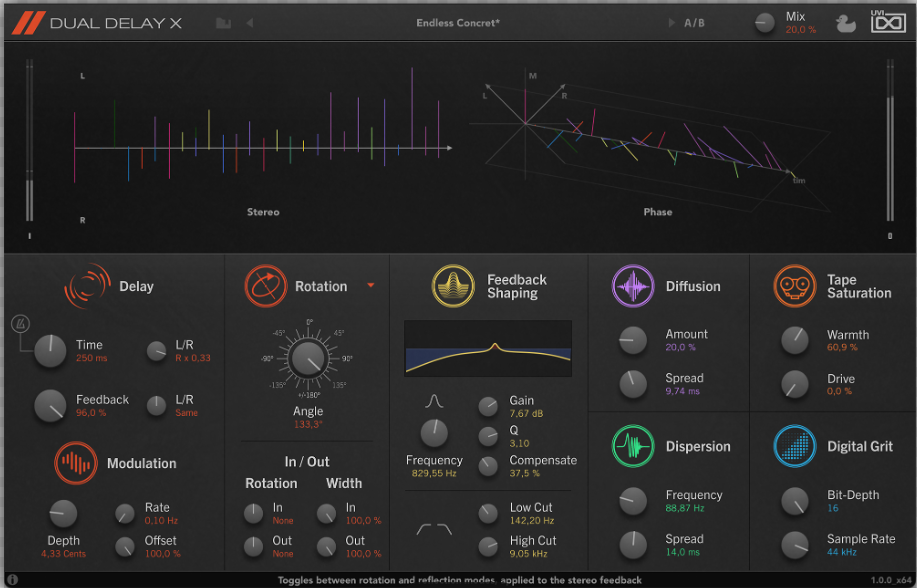Click the Diffusion Amount knob
Viewport: 917px width, 588px height.
point(633,340)
